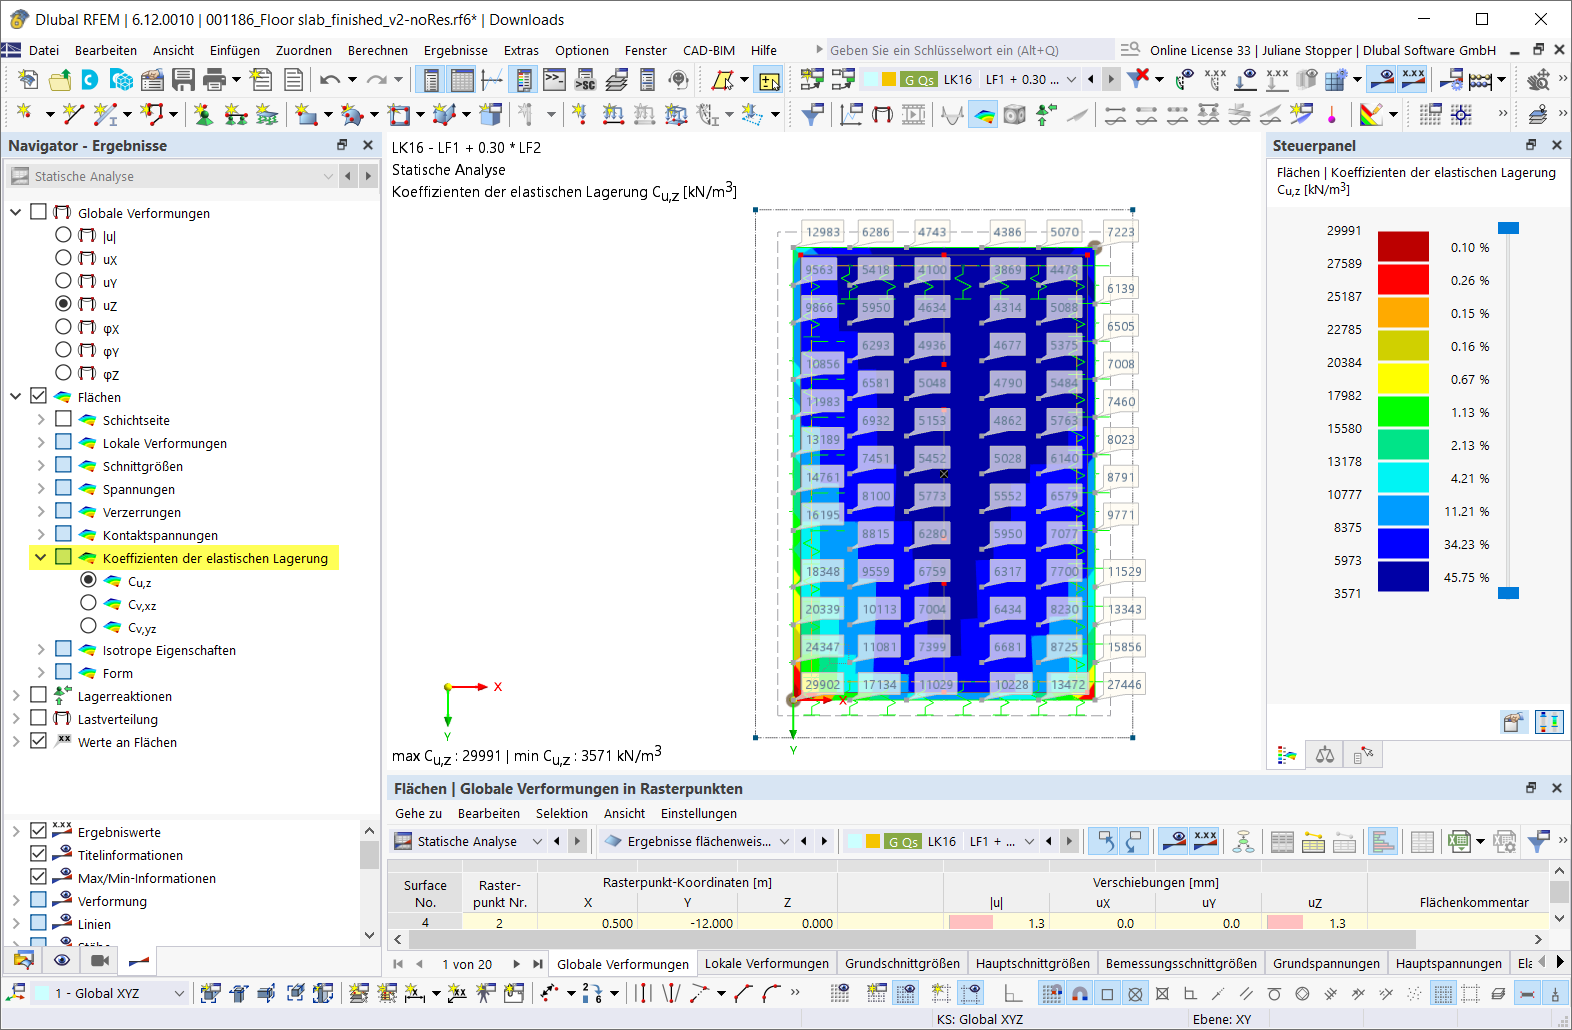This screenshot has height=1030, width=1572.
Task: Click the dark red 29991 color swatch
Action: [1403, 246]
